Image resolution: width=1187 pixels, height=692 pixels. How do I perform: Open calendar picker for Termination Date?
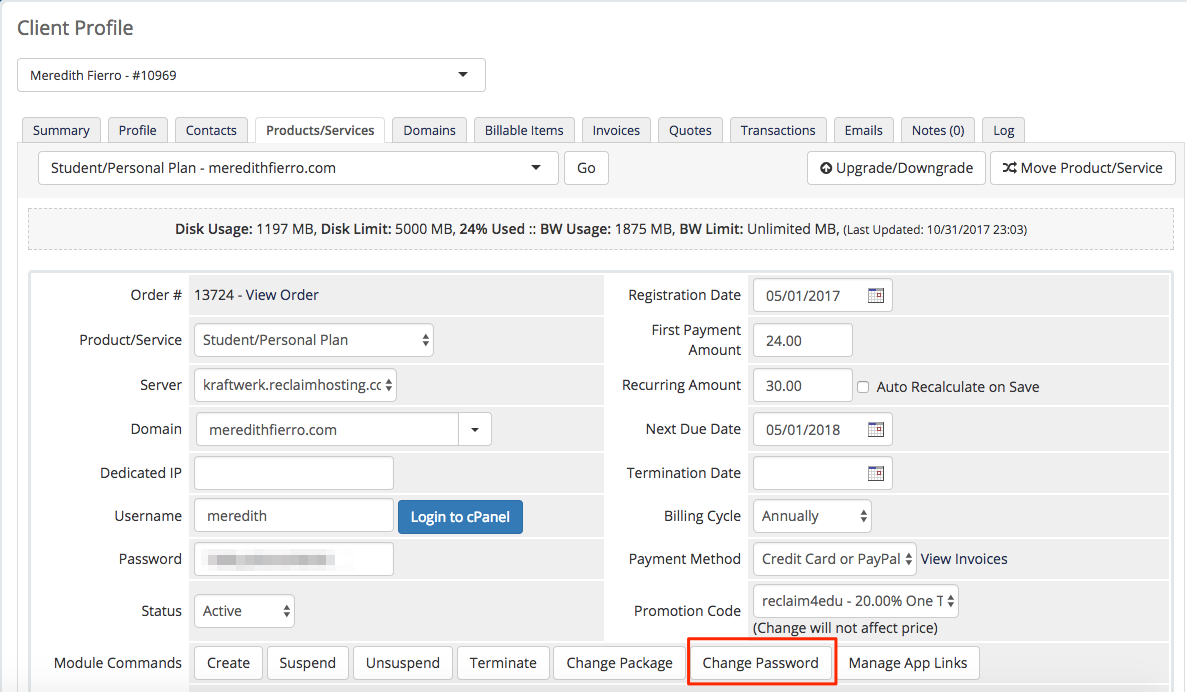876,473
